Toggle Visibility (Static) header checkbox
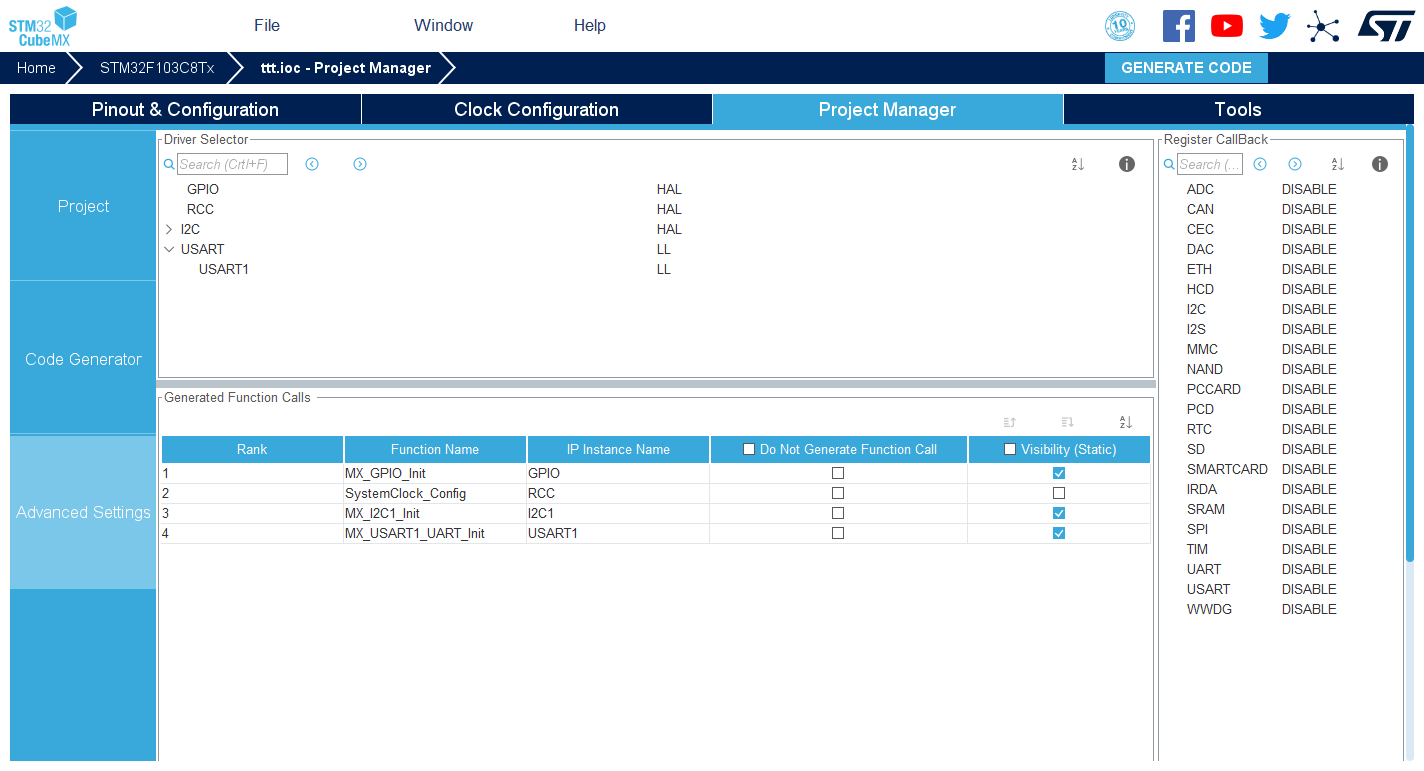1424x771 pixels. click(x=1010, y=449)
